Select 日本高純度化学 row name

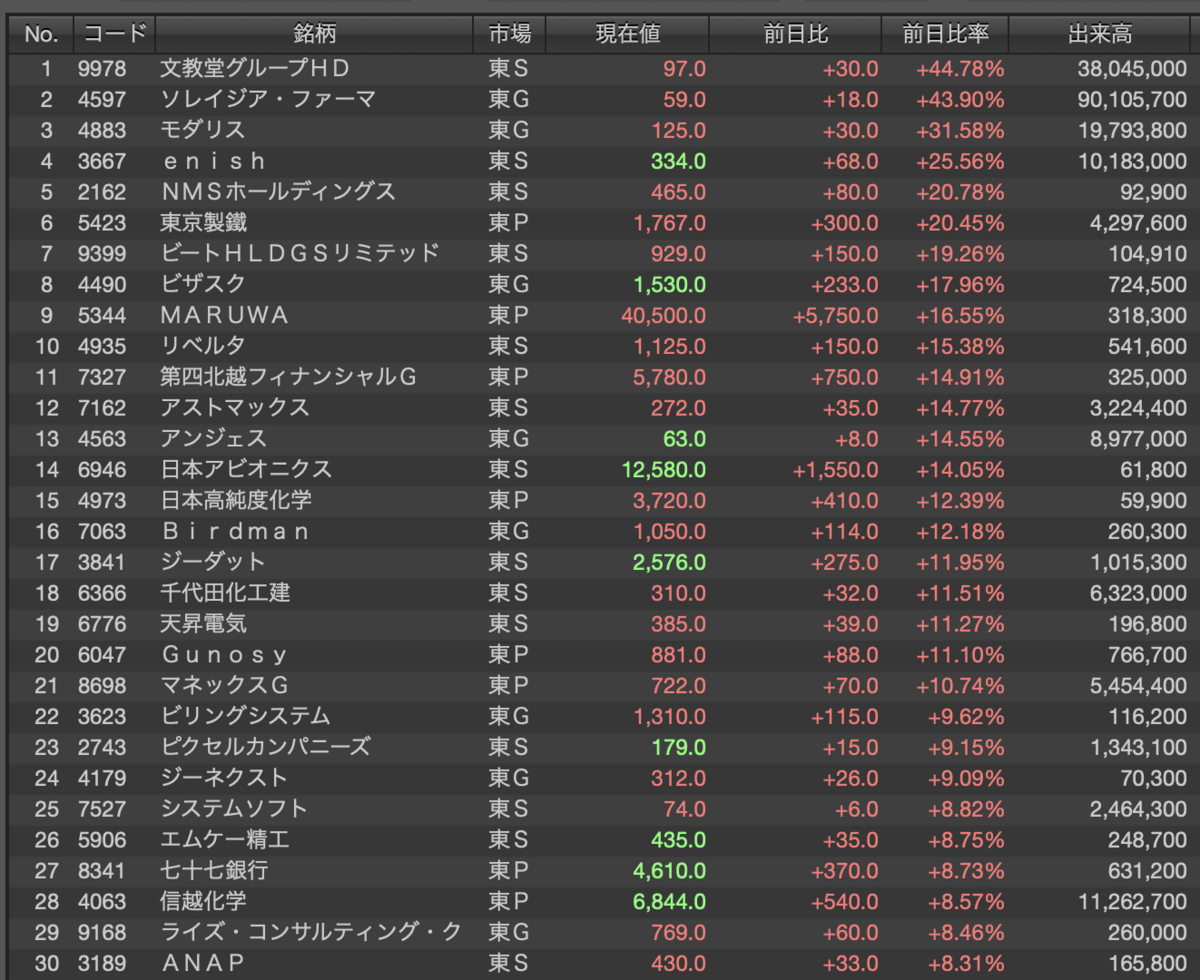coord(235,500)
